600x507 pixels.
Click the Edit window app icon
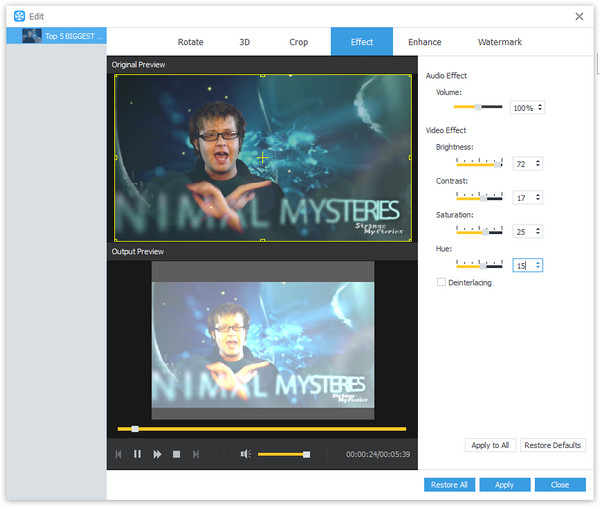pyautogui.click(x=19, y=16)
